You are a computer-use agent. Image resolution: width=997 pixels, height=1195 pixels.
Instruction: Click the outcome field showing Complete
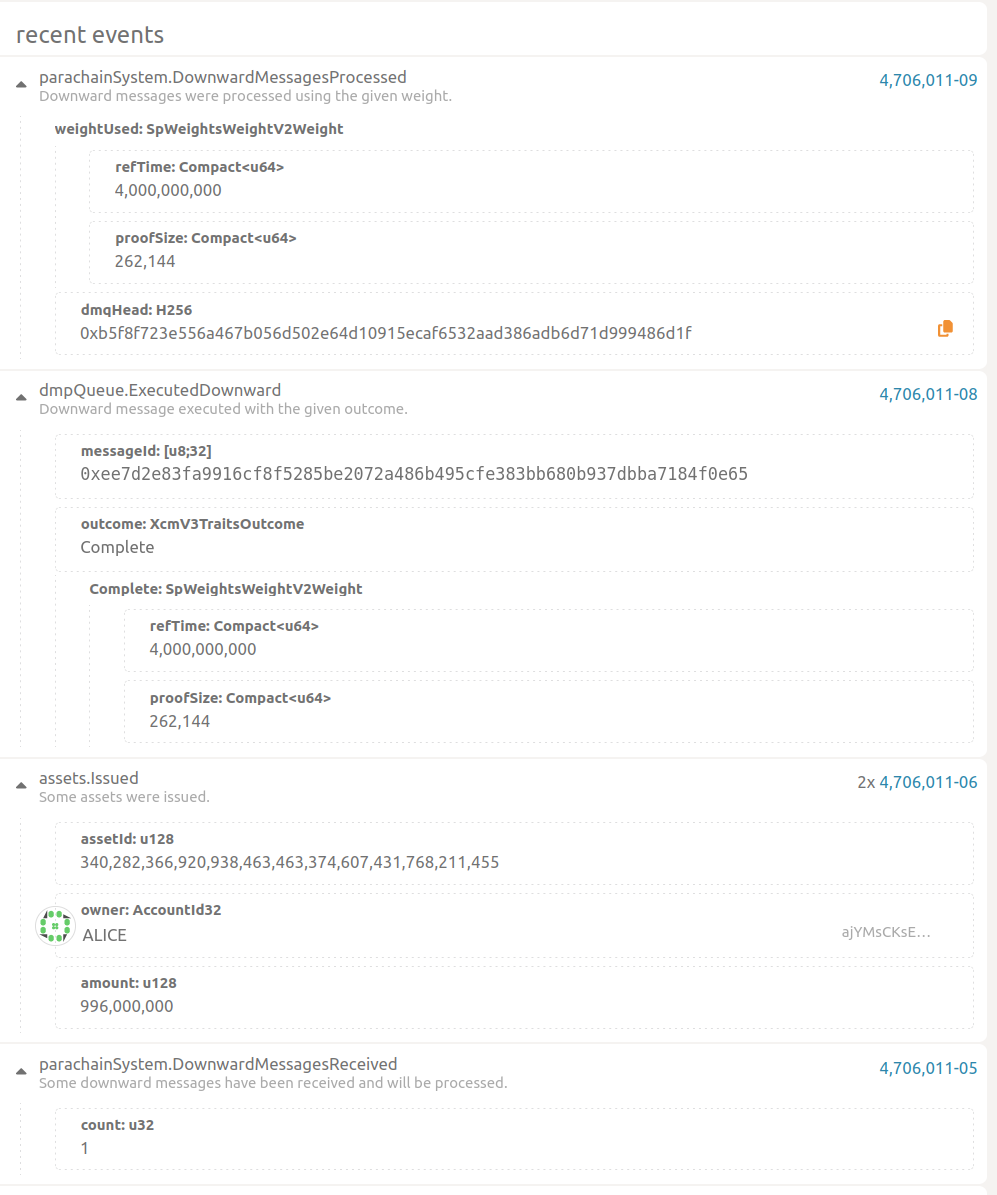pyautogui.click(x=118, y=547)
